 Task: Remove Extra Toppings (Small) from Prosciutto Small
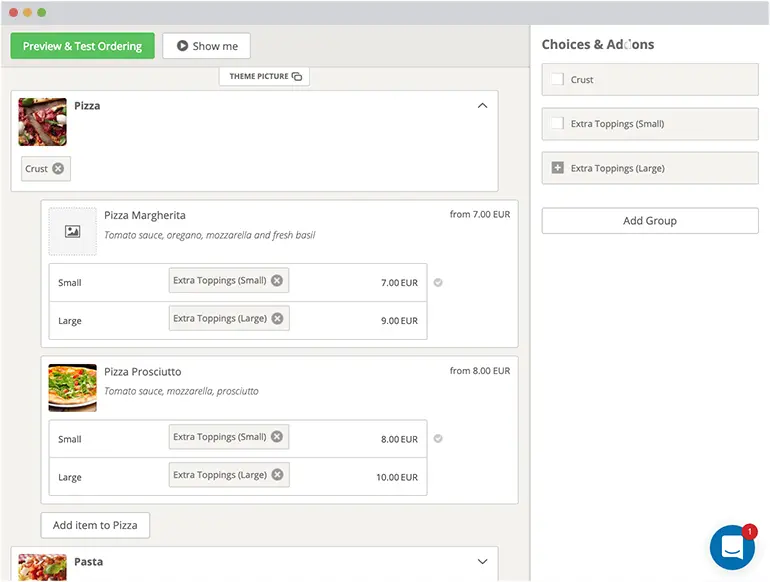(277, 437)
